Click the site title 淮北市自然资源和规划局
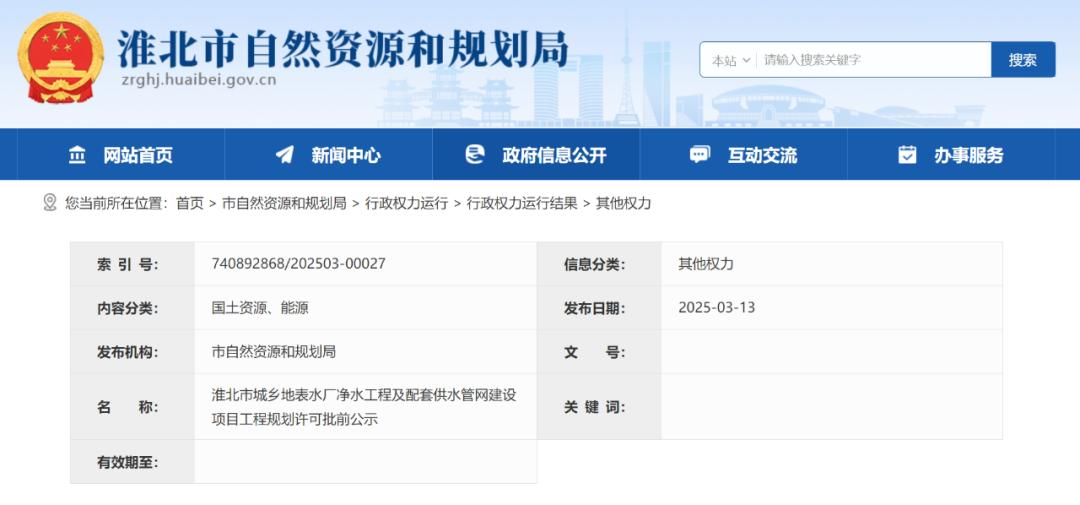 [342, 48]
